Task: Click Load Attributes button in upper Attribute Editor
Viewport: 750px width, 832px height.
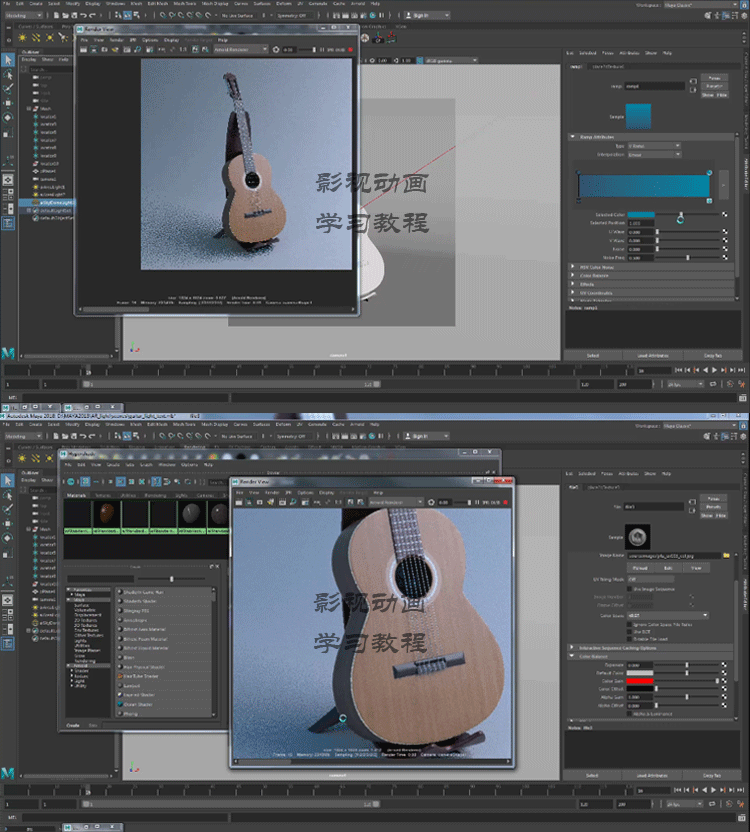Action: point(653,356)
